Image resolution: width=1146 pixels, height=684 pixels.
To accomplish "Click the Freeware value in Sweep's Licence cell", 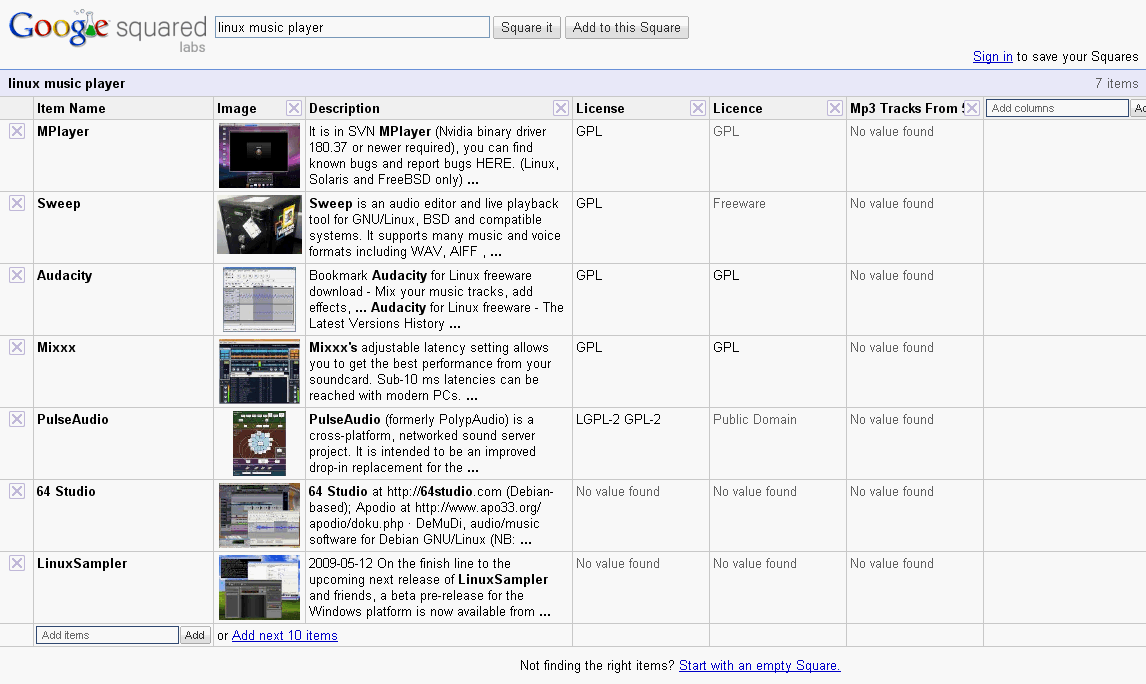I will pos(739,203).
